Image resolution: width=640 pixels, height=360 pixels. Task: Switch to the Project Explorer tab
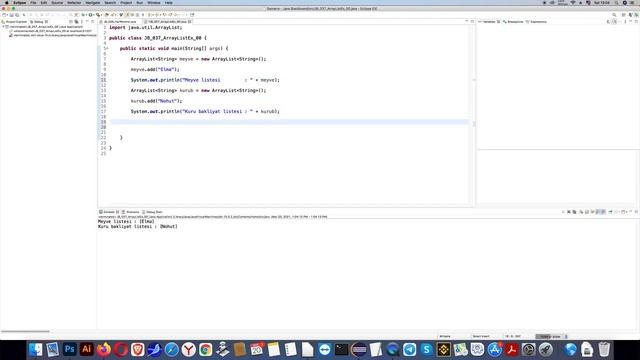15,22
